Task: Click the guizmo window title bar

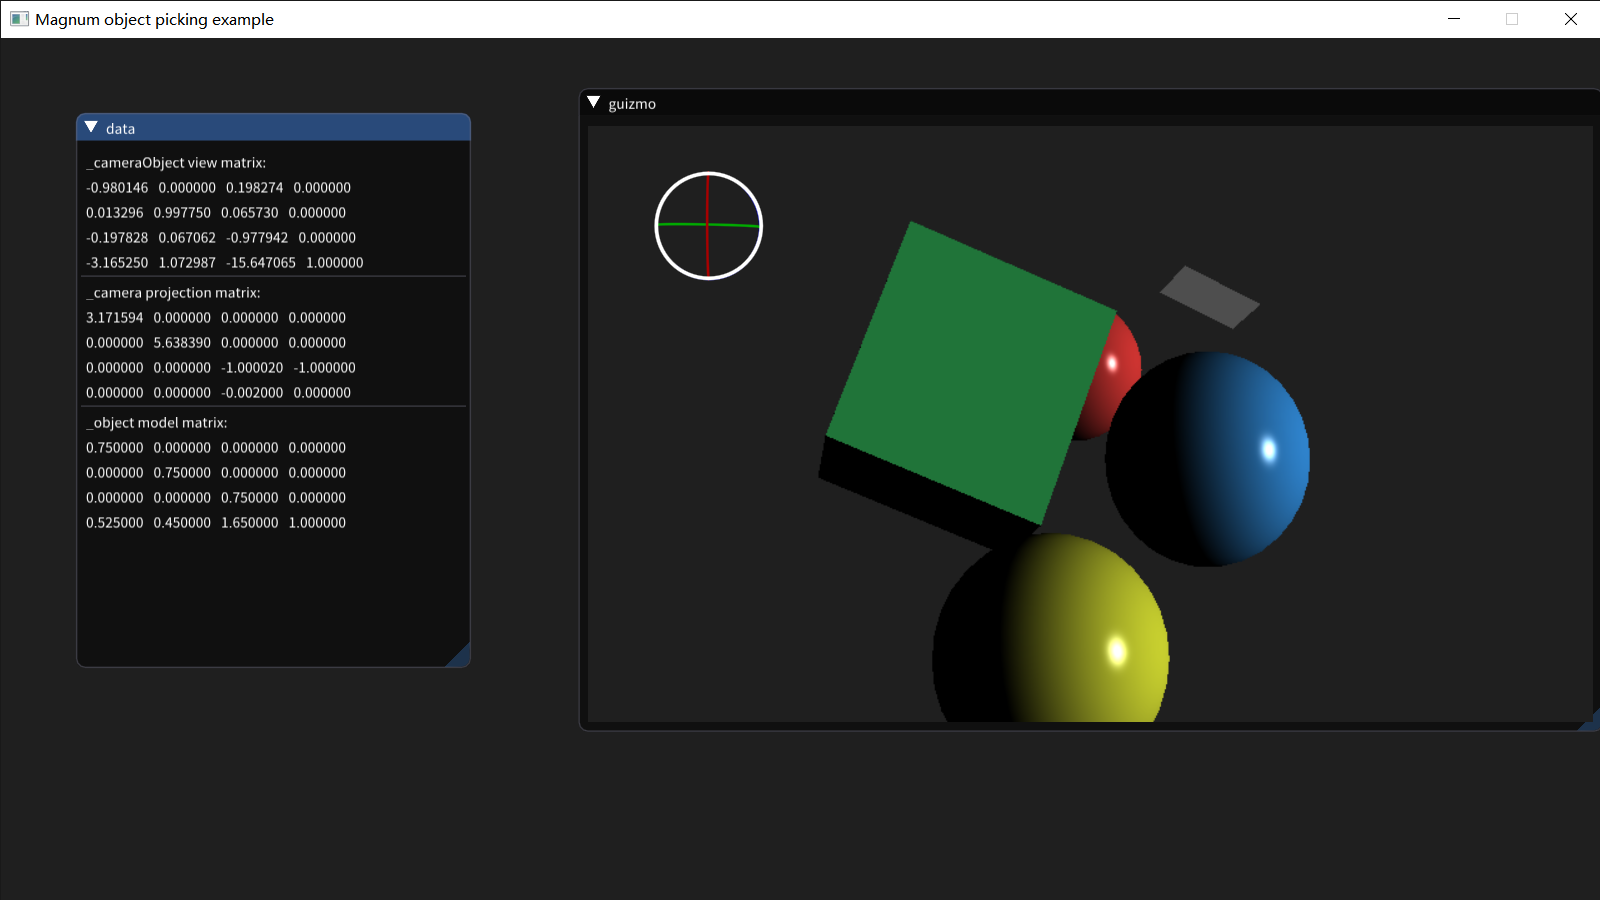Action: [x=900, y=103]
